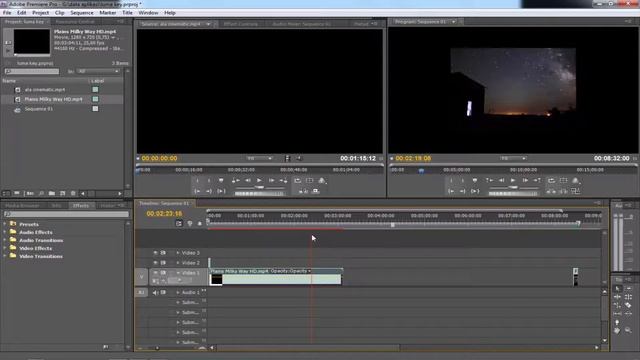
Task: Set unnumbered marker in Timeline panel
Action: click(200, 223)
